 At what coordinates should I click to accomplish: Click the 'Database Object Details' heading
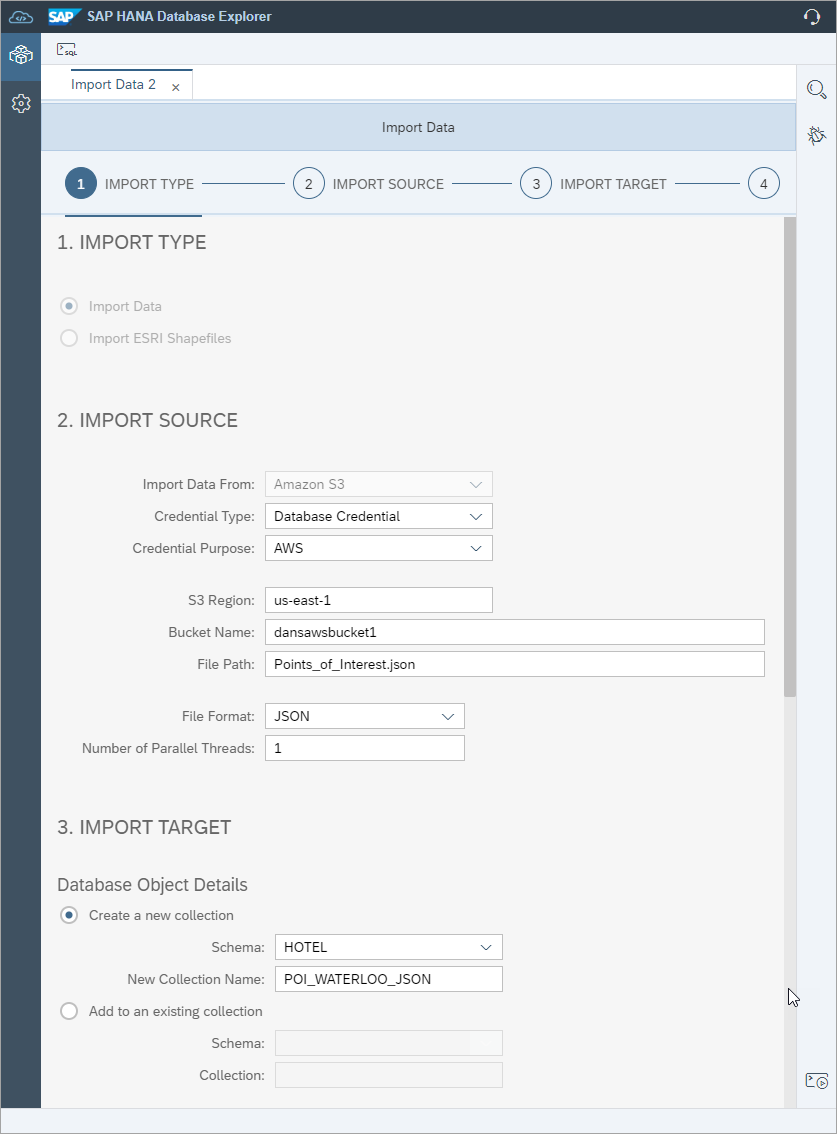click(x=152, y=884)
